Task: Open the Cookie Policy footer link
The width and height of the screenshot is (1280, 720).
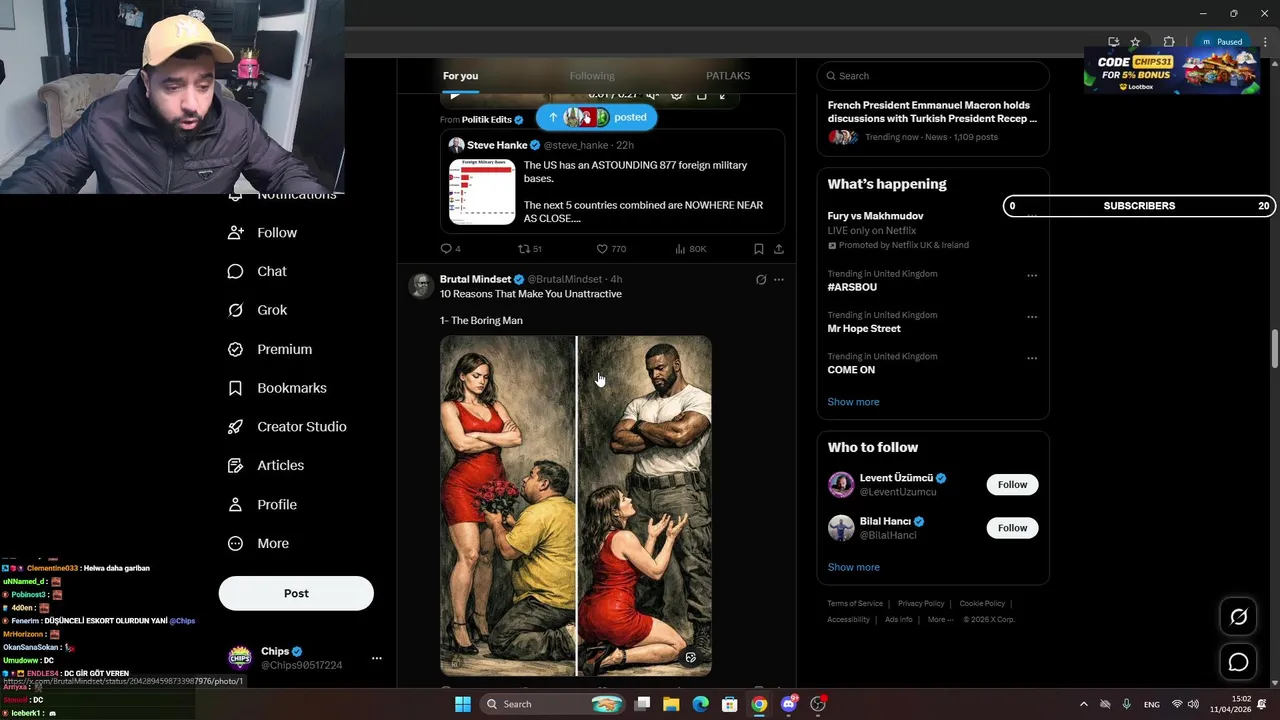Action: 982,604
